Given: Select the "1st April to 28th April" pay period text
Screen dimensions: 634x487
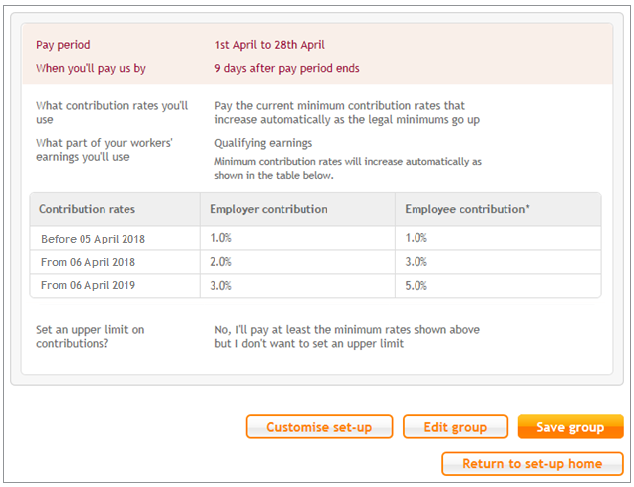Looking at the screenshot, I should (269, 45).
